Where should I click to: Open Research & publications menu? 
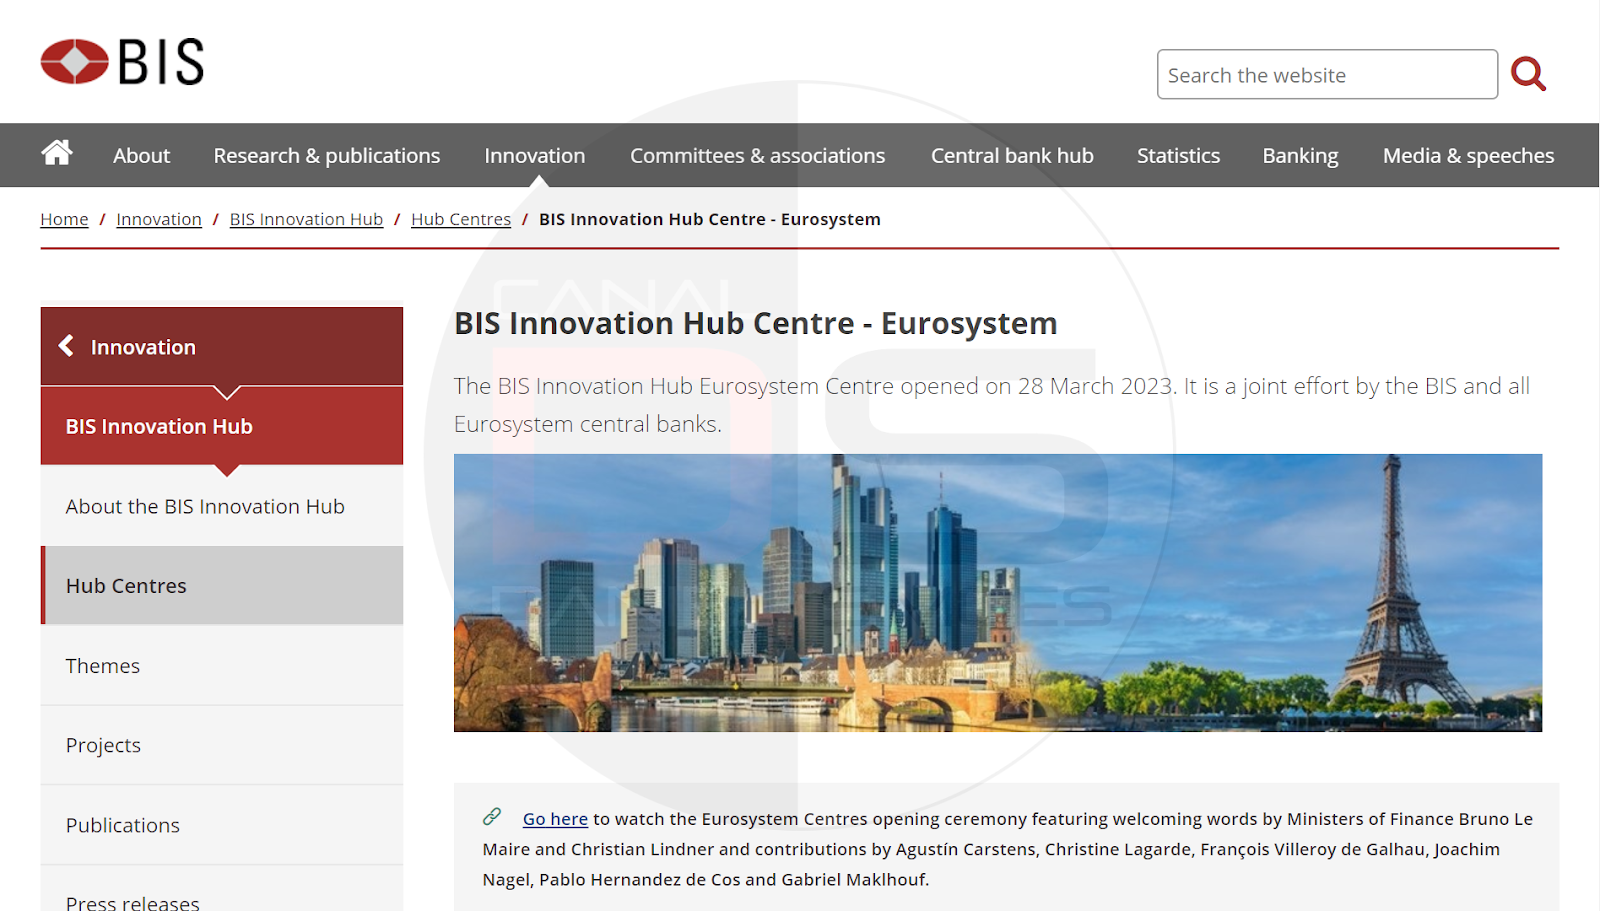point(327,156)
